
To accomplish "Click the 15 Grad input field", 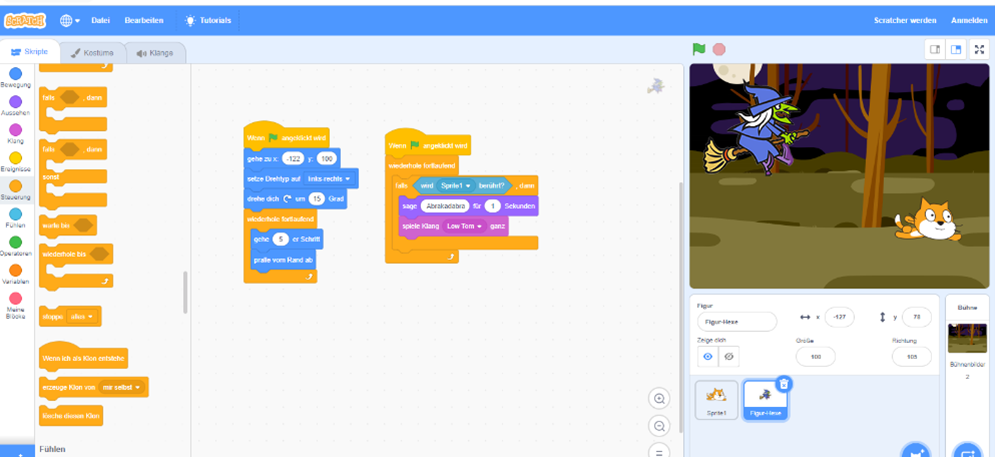I will click(x=317, y=199).
